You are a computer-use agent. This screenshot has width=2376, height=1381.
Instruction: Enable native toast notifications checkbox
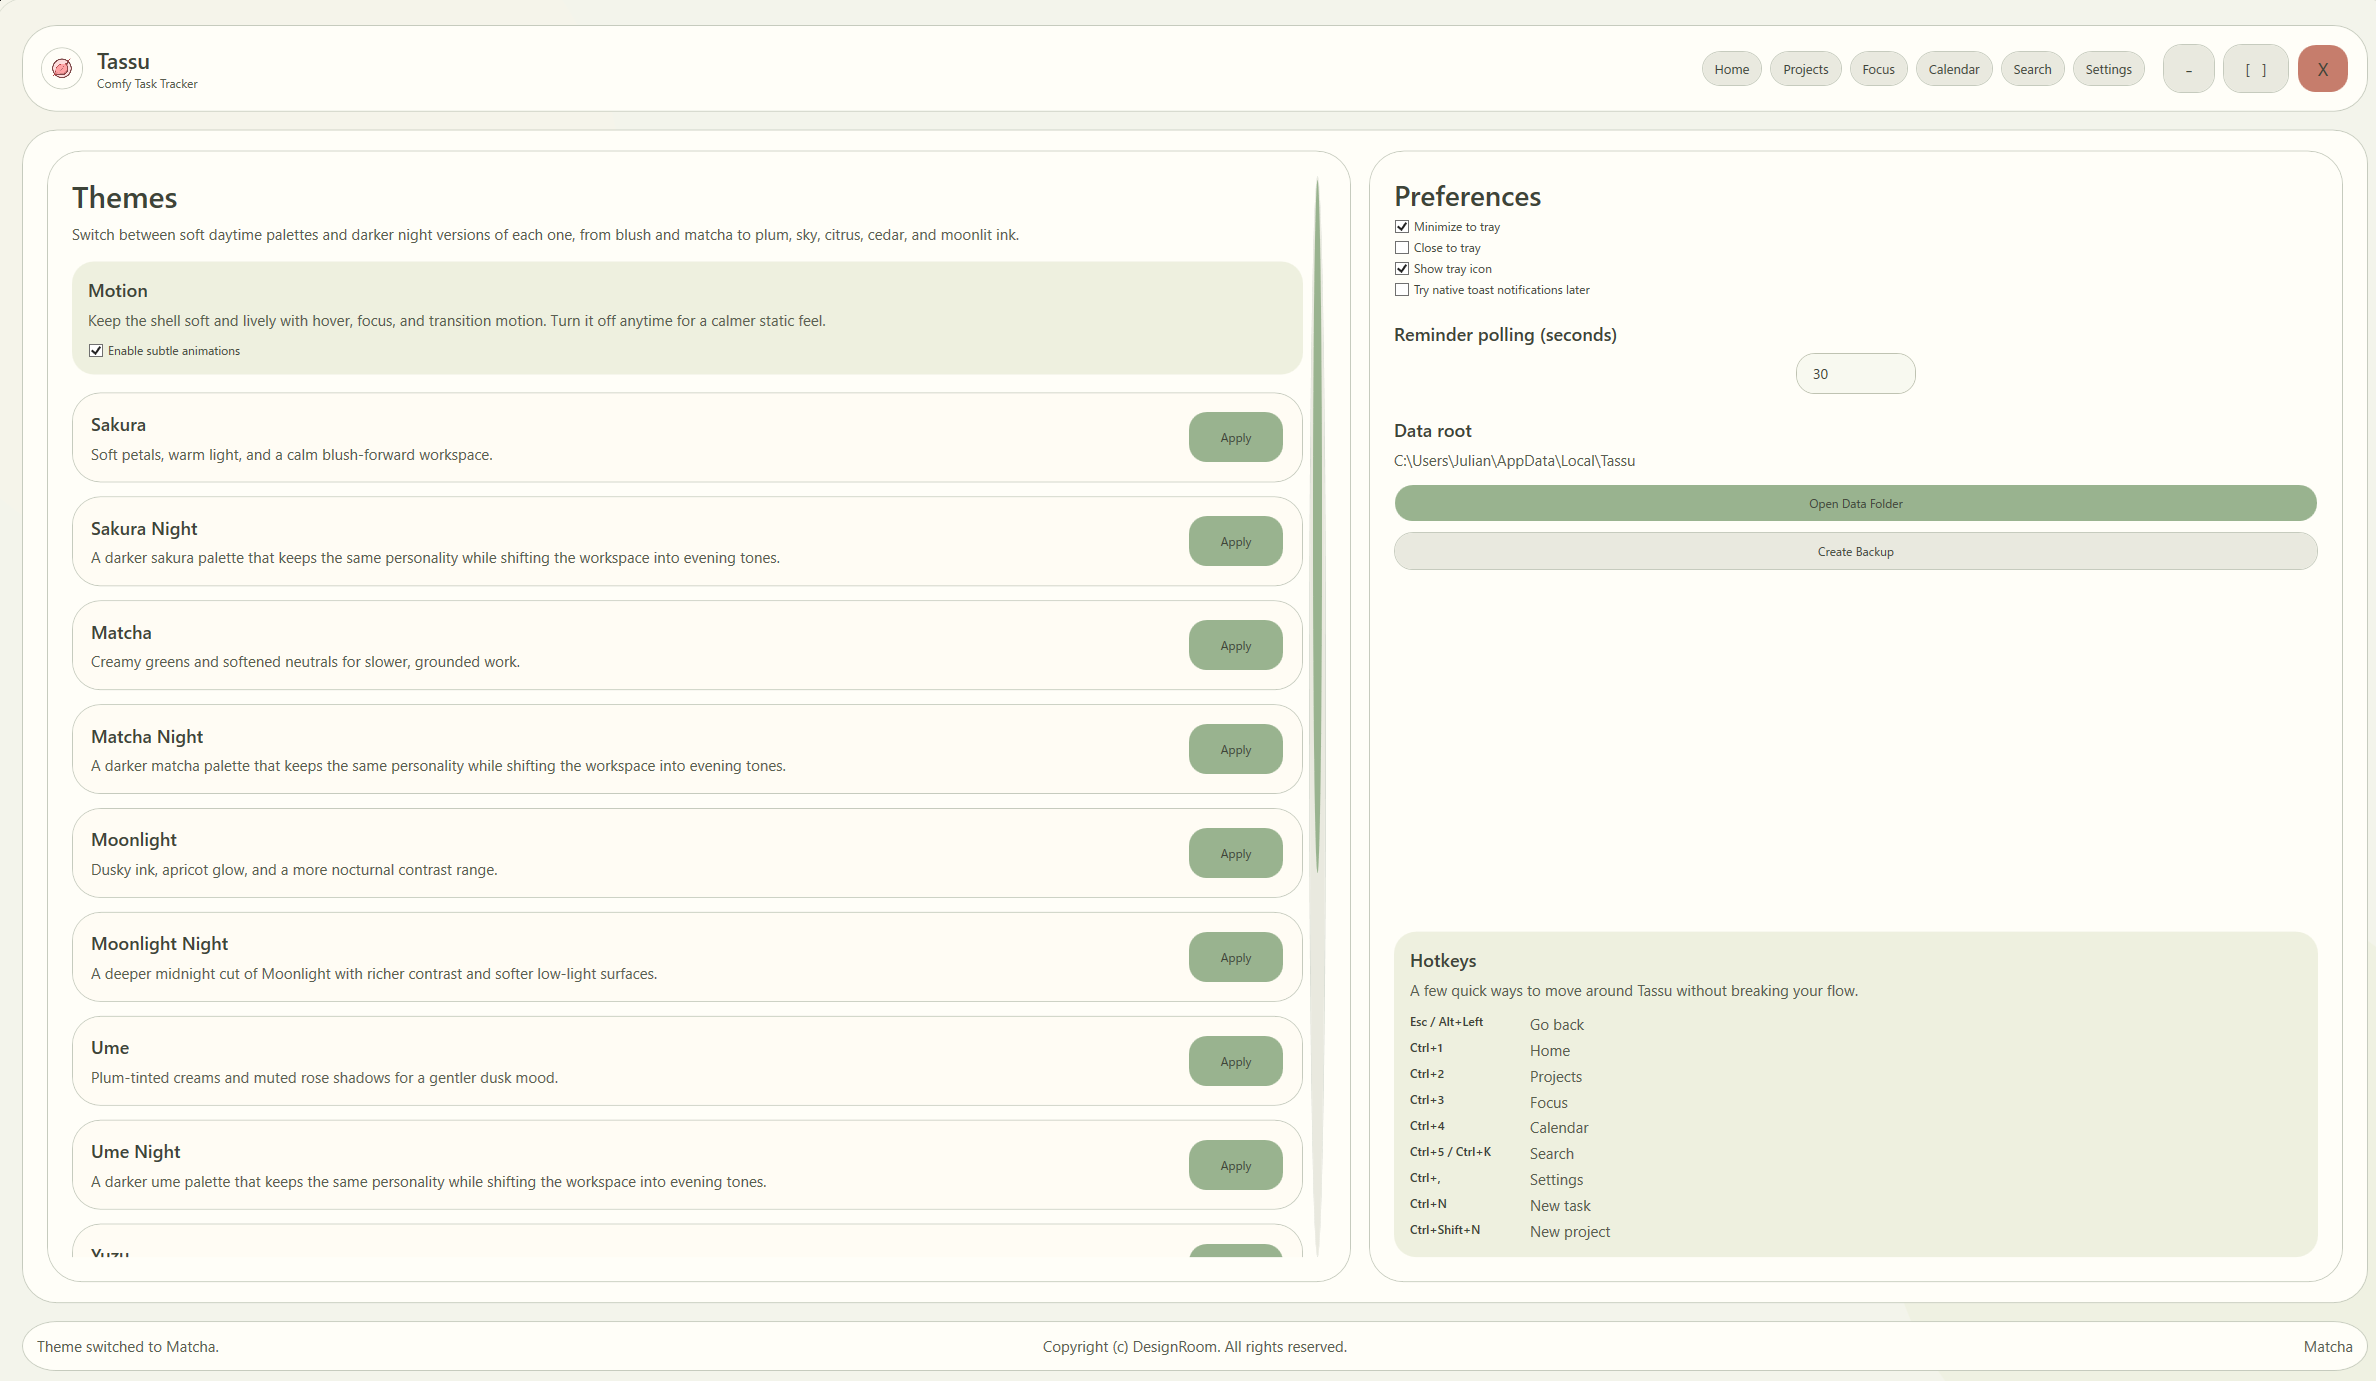[1402, 290]
